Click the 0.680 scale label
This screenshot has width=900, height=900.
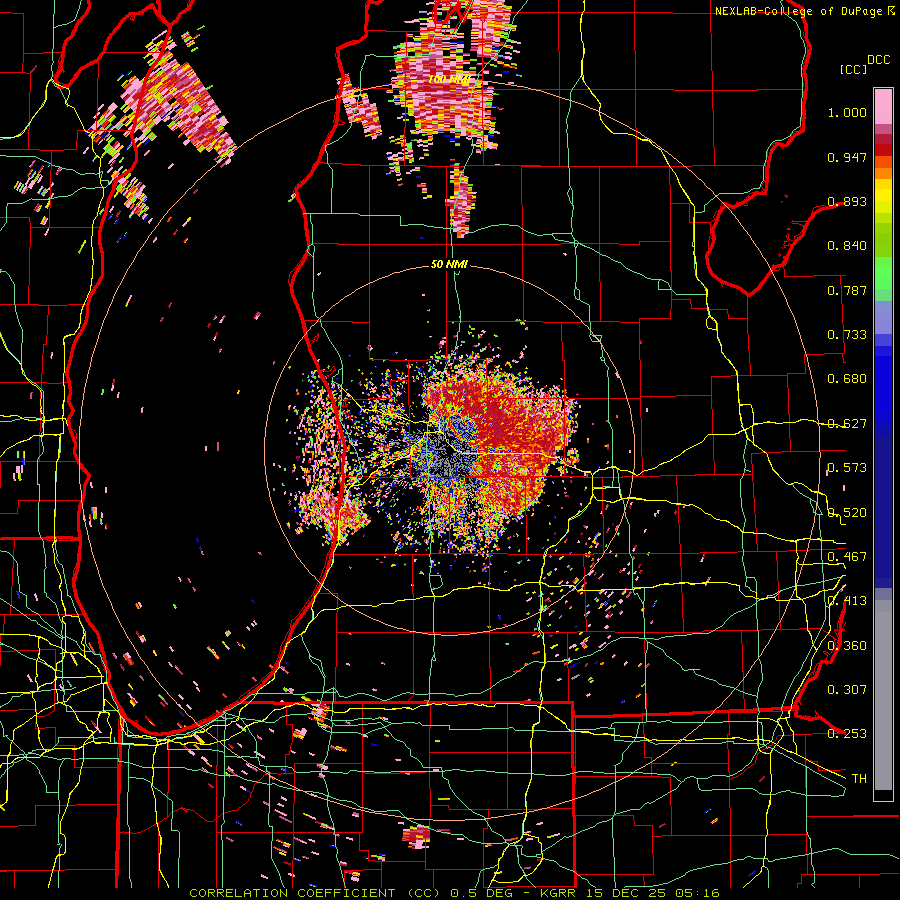coord(847,379)
